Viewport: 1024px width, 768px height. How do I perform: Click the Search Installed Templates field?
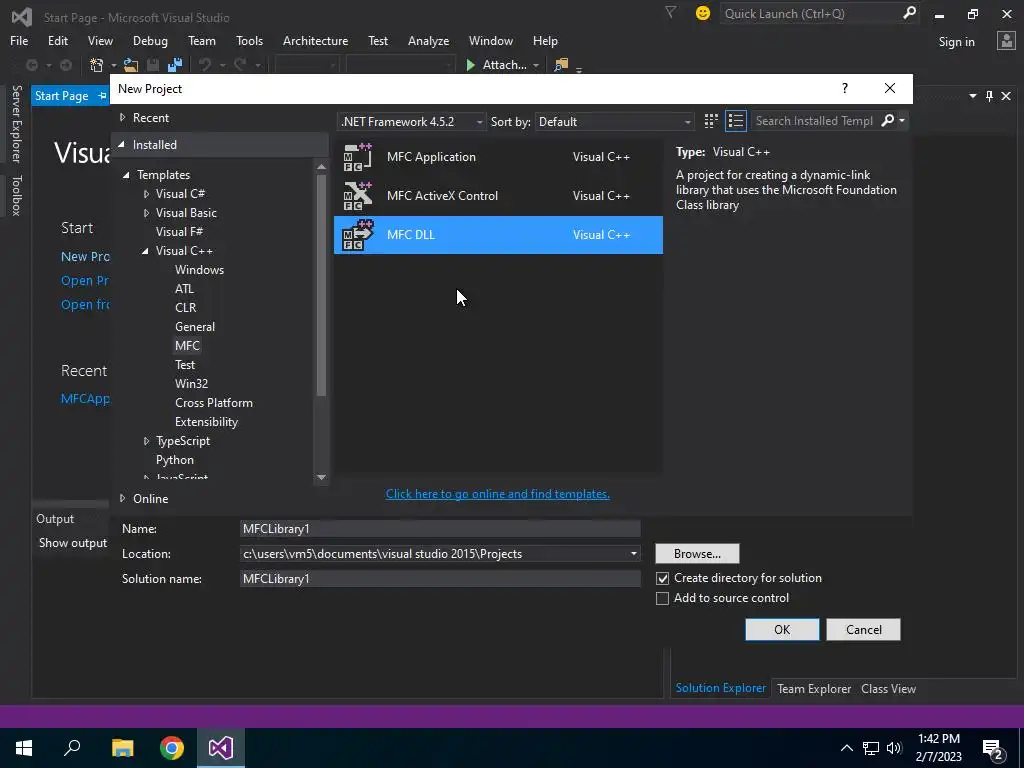click(x=814, y=121)
